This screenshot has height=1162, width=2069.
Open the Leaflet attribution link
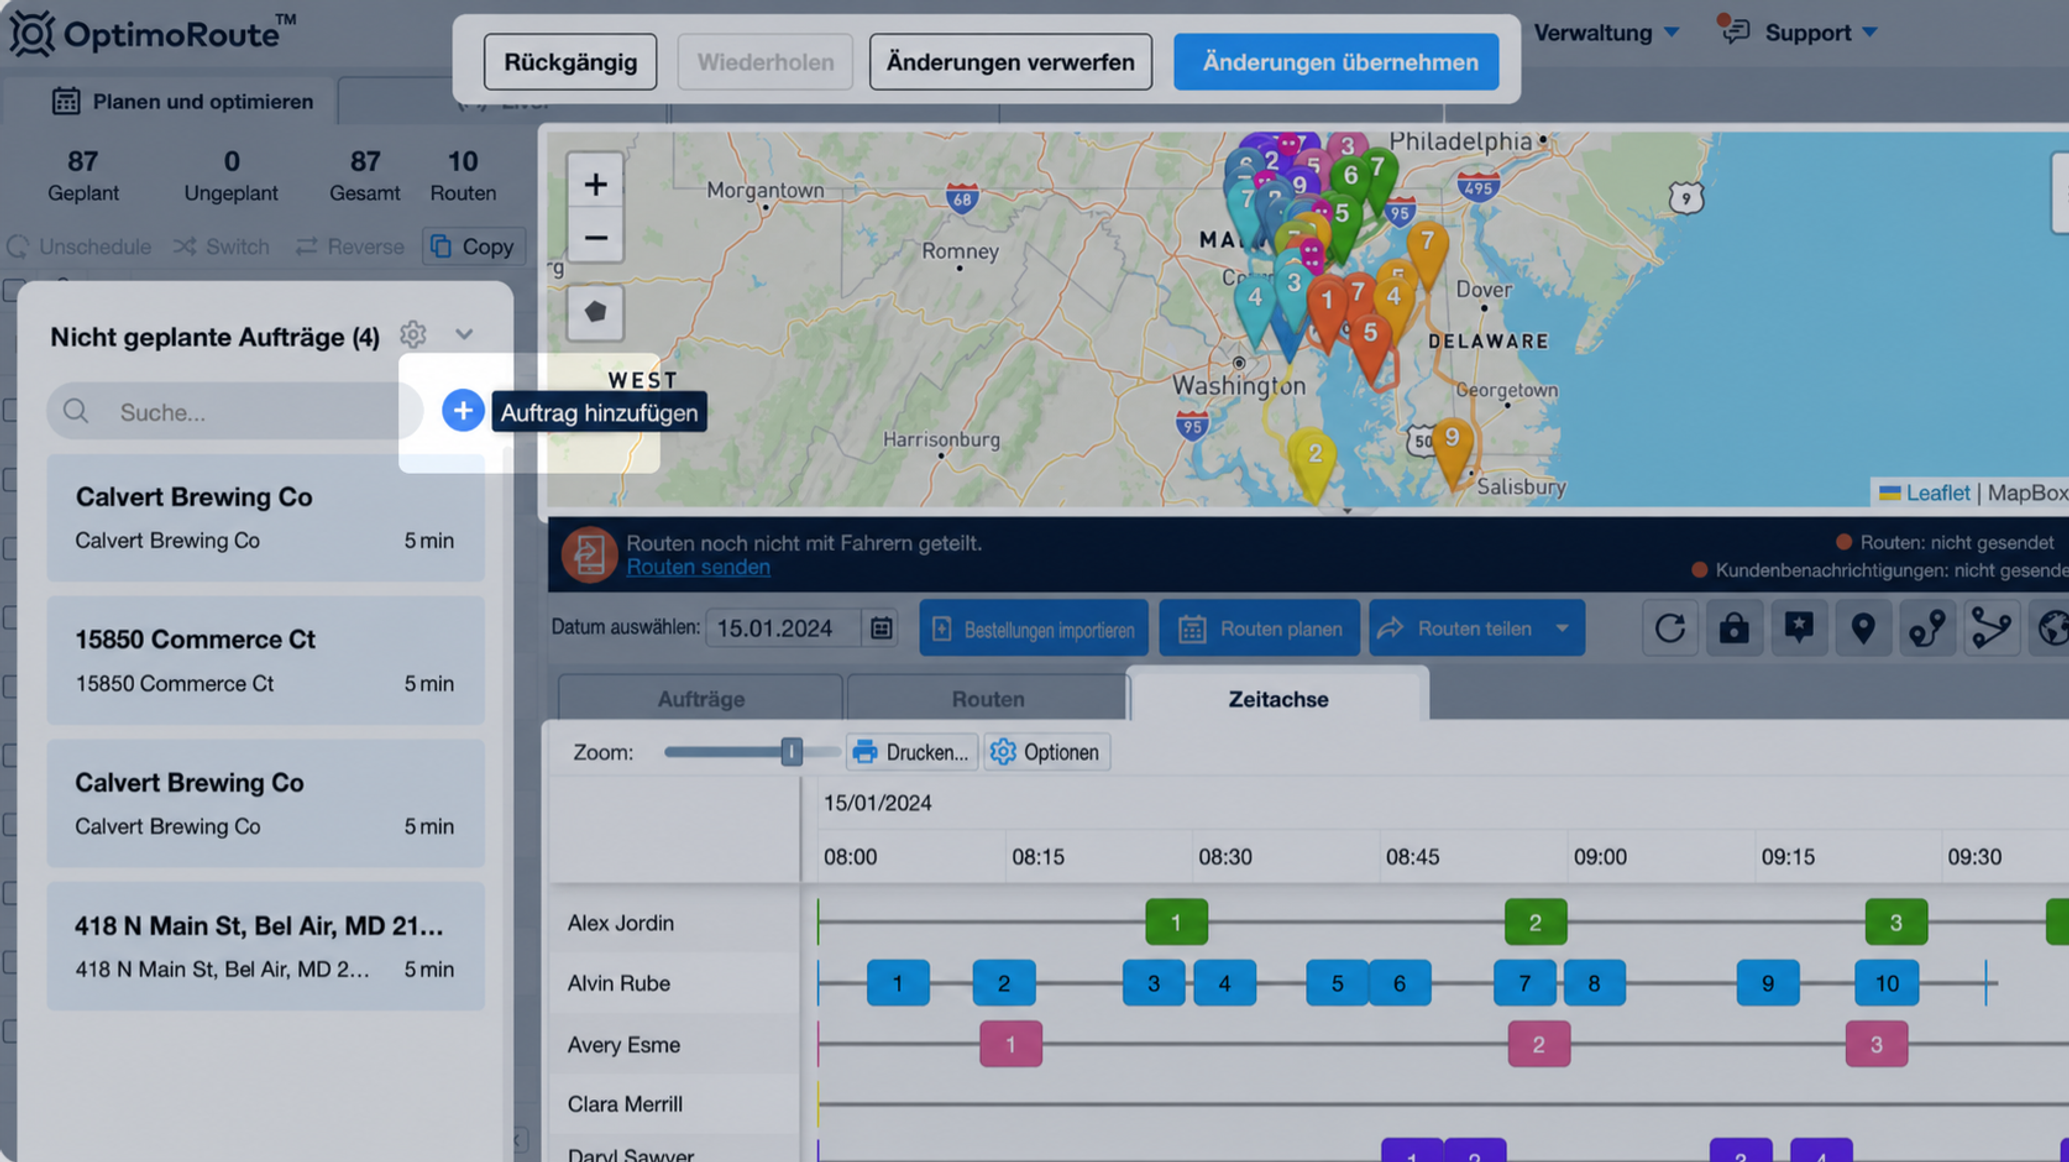pyautogui.click(x=1937, y=492)
